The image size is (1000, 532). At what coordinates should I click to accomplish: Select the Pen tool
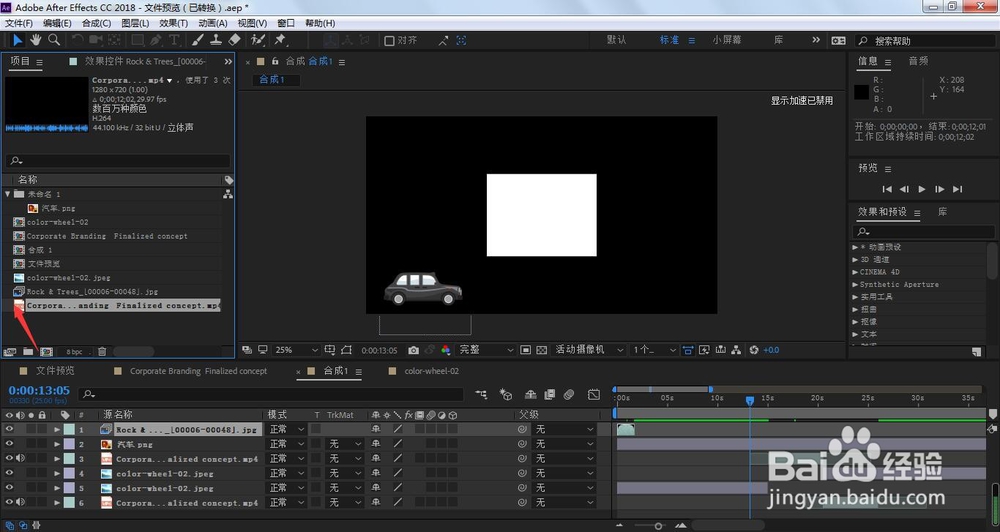click(156, 40)
